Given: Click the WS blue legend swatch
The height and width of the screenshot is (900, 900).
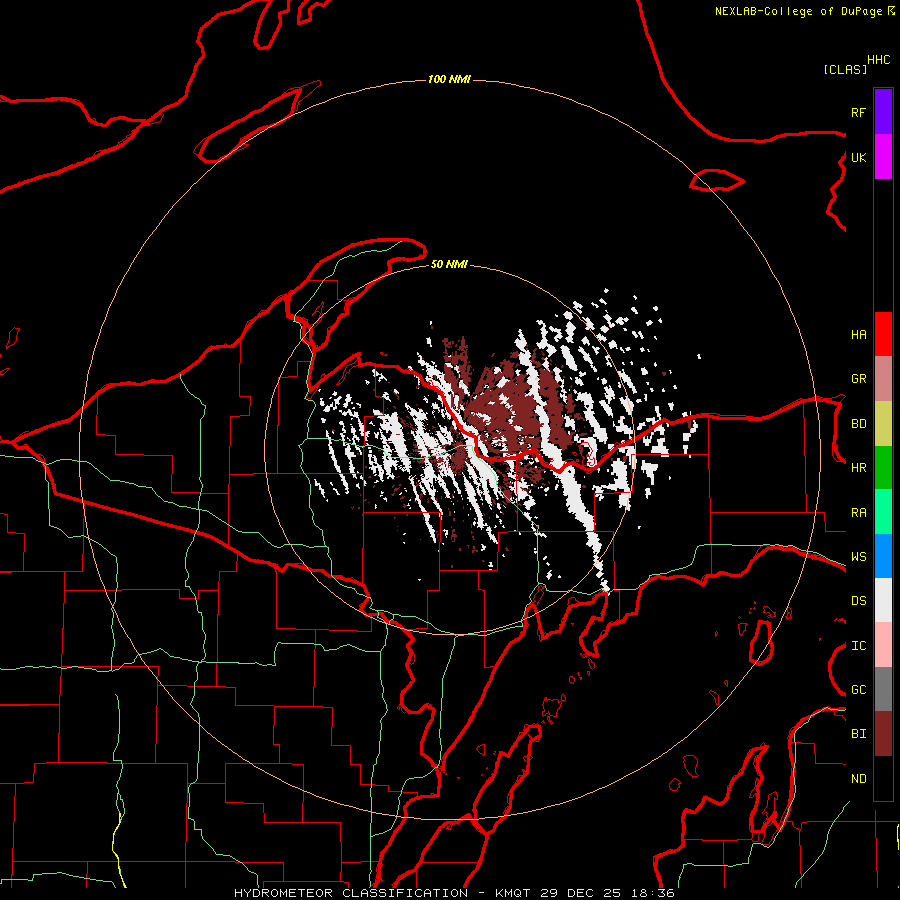Looking at the screenshot, I should [883, 556].
